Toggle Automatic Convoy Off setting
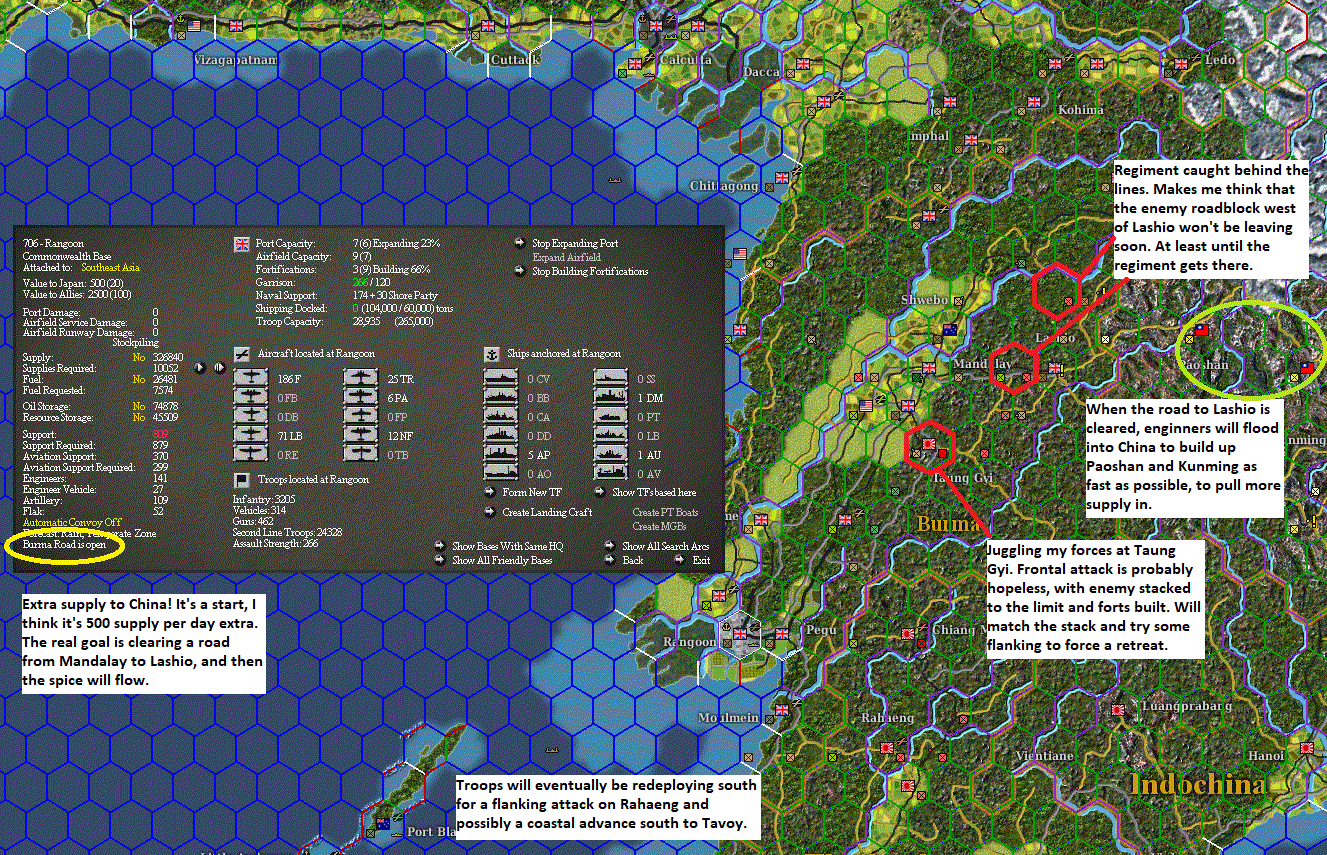1327x855 pixels. click(x=72, y=522)
